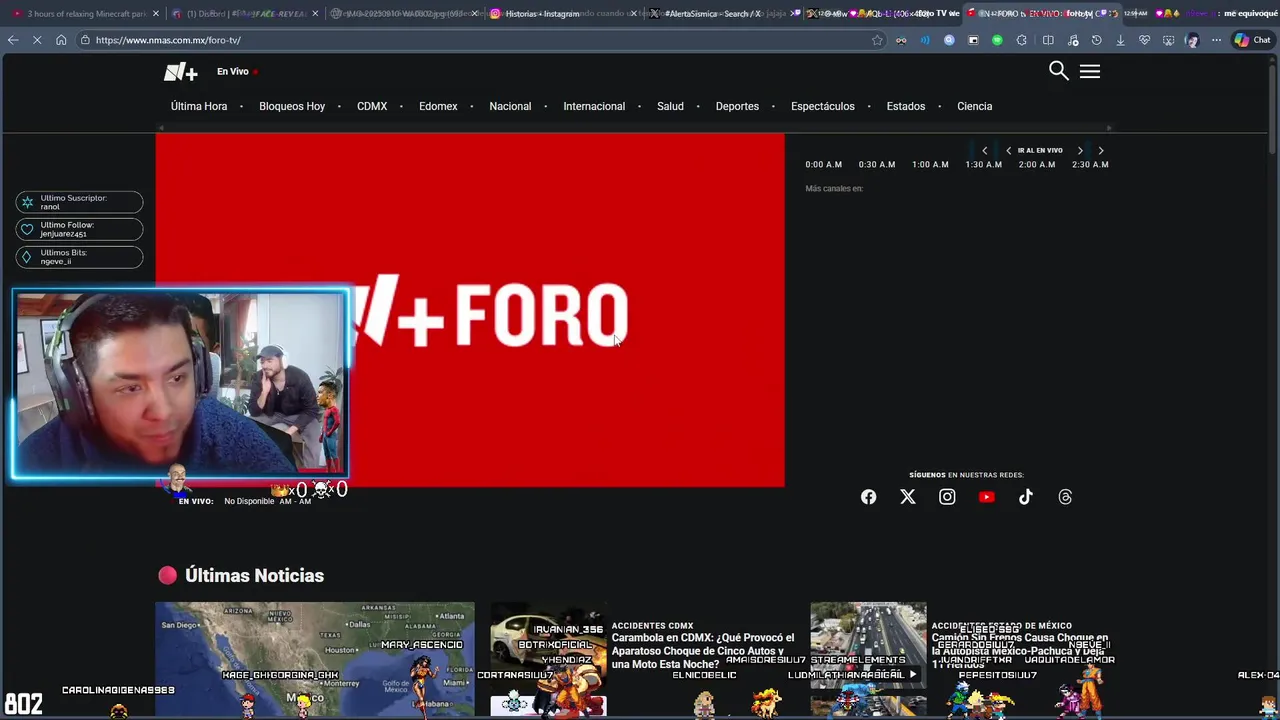Click the blue magnifier extension icon
Image resolution: width=1280 pixels, height=720 pixels.
pyautogui.click(x=949, y=40)
